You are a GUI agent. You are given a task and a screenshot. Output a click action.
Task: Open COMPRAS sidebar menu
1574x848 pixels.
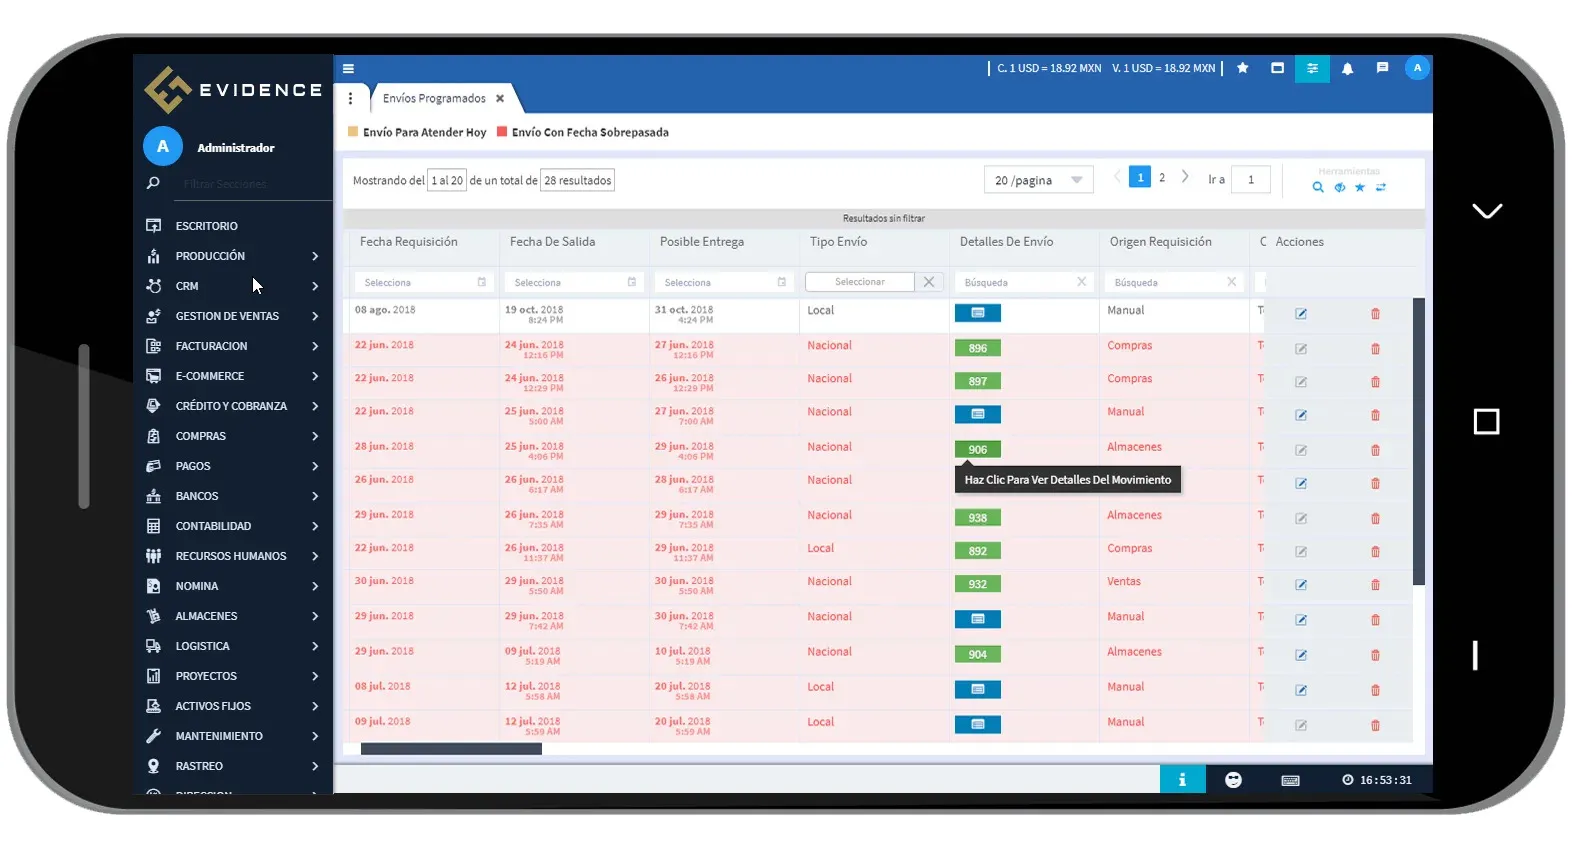[x=233, y=436]
